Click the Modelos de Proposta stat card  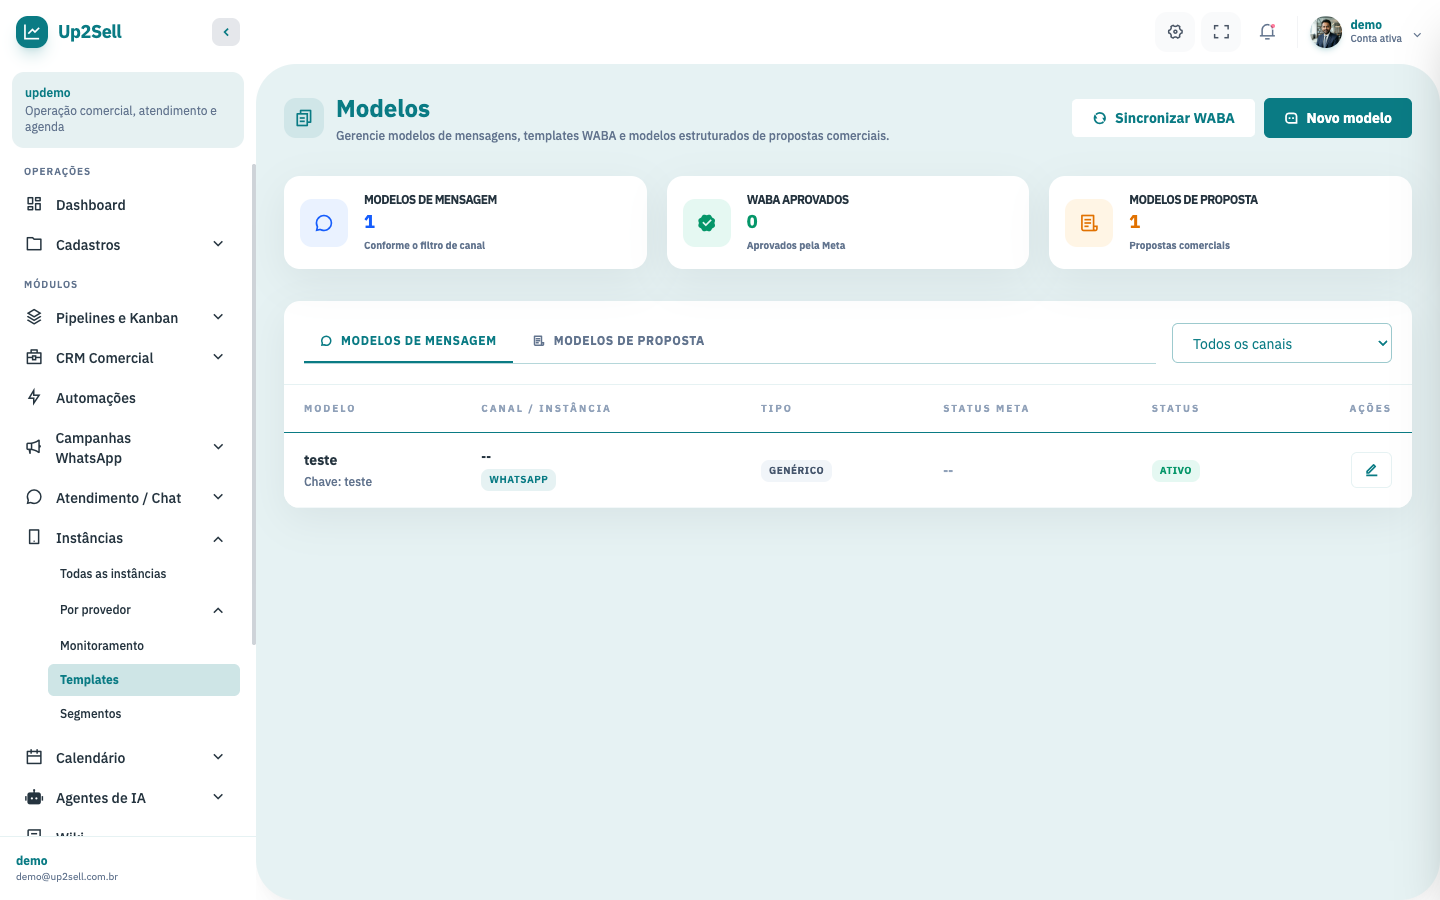[1230, 222]
